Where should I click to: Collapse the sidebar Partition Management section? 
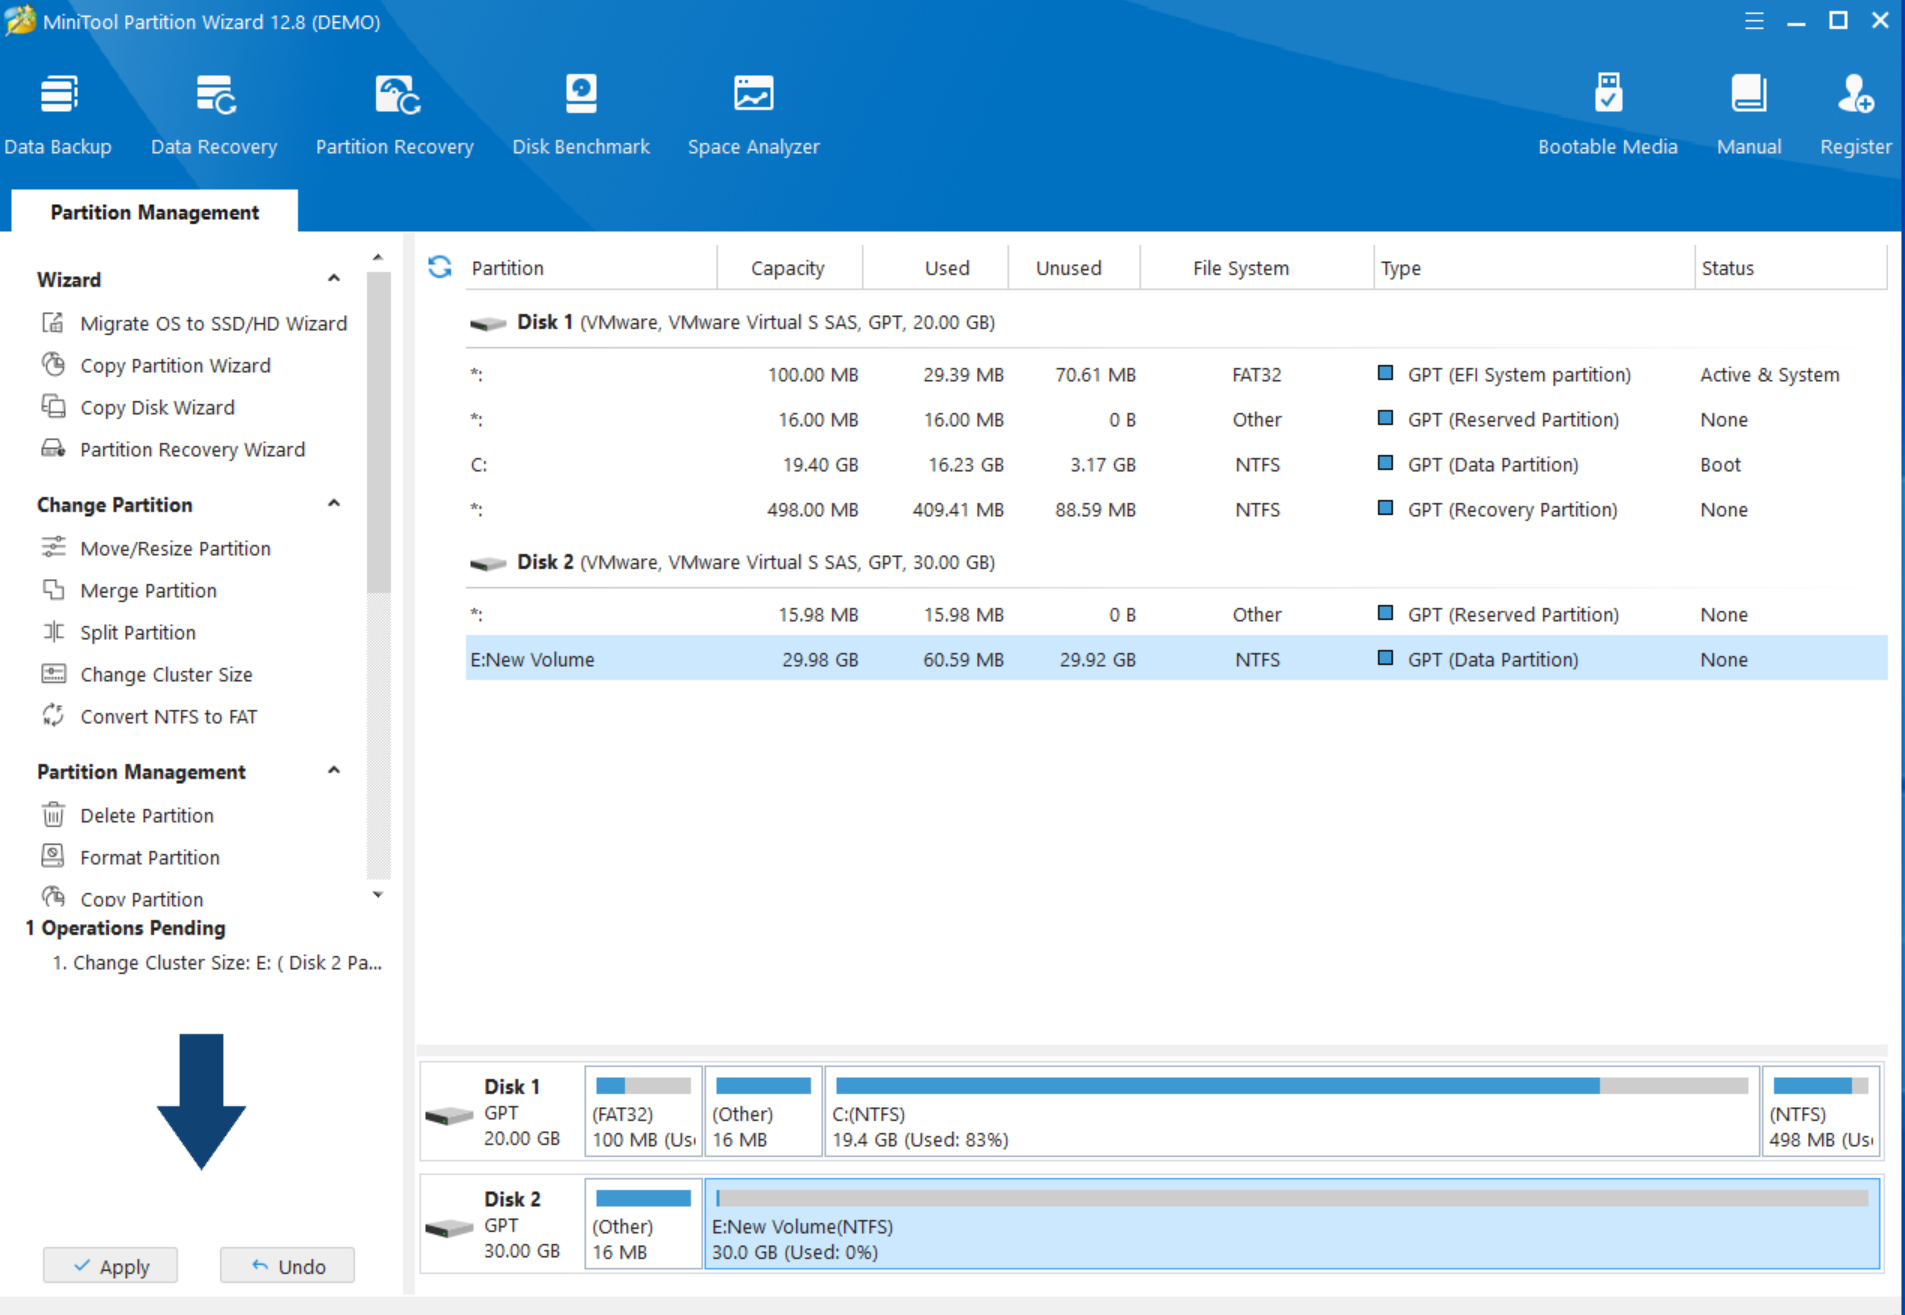pyautogui.click(x=334, y=770)
